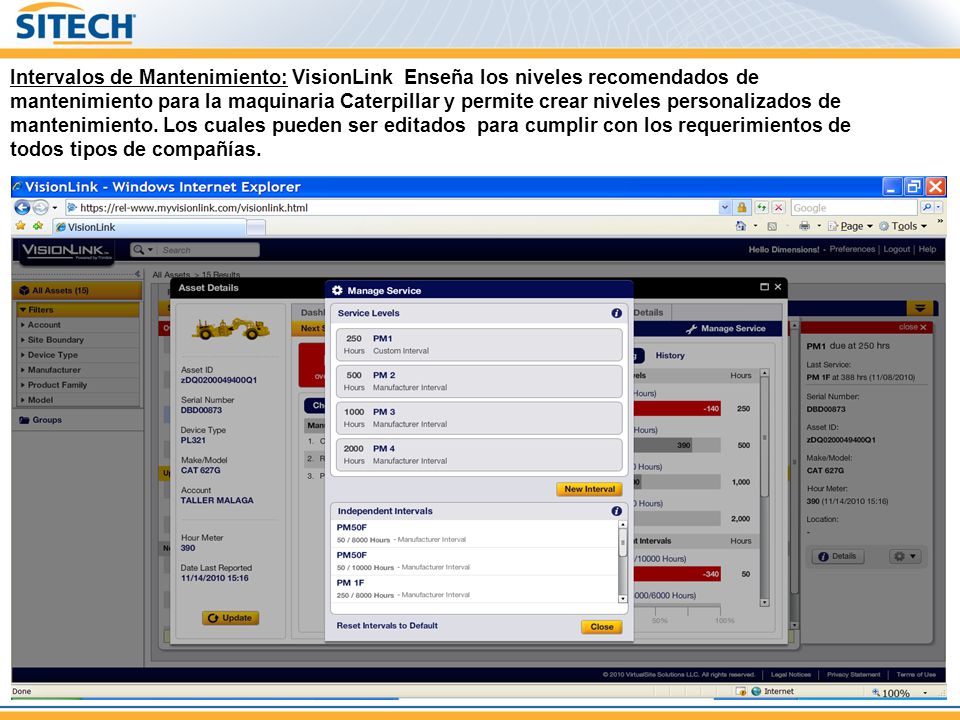Click the Details button in alert panel
The width and height of the screenshot is (960, 720).
[838, 557]
